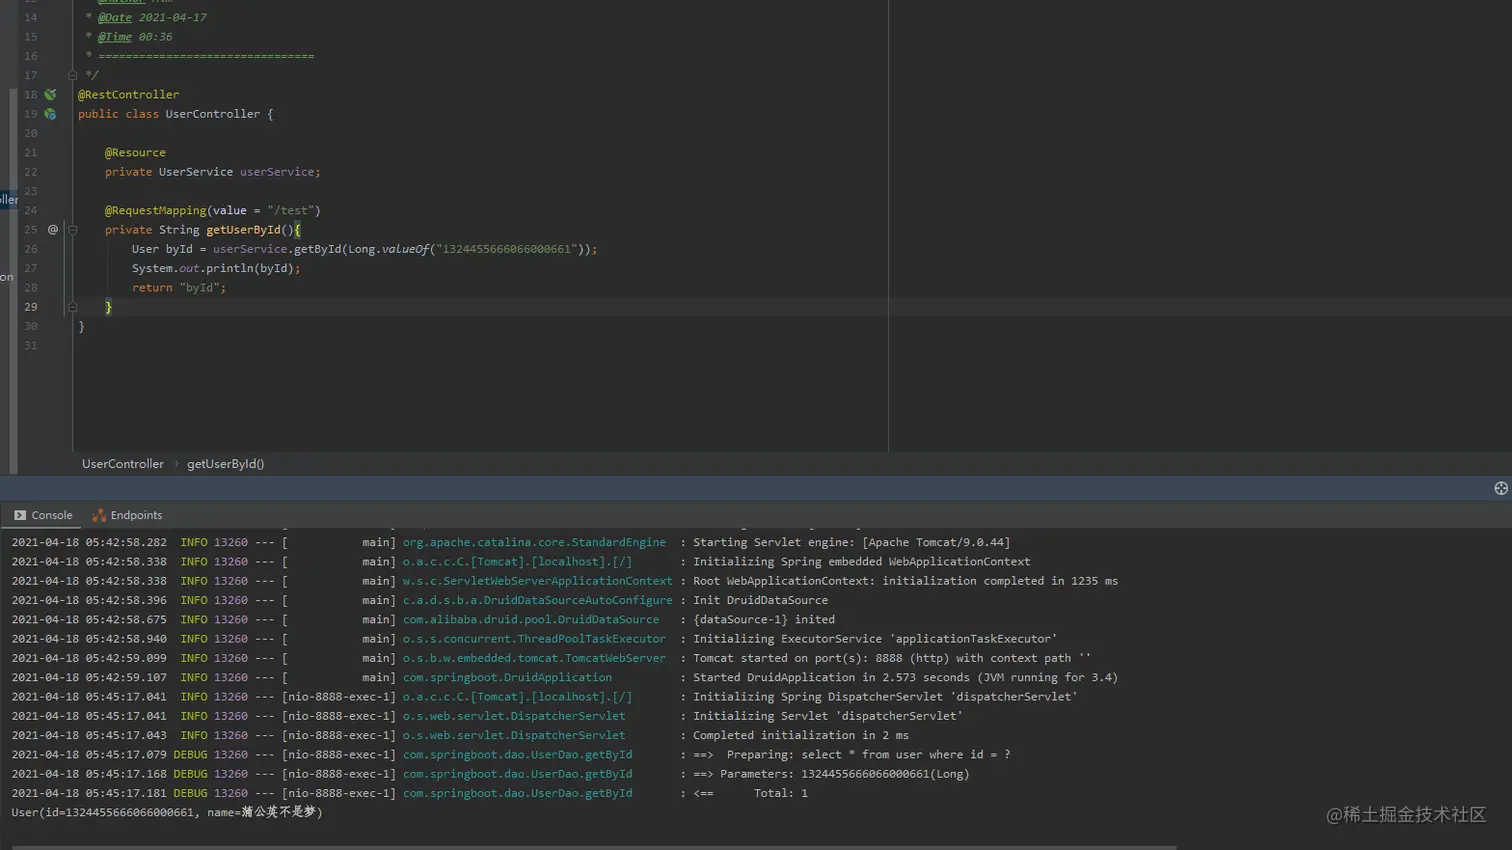
Task: Click the 'Started DruidApplication in 2.573 seconds' message
Action: tap(906, 677)
